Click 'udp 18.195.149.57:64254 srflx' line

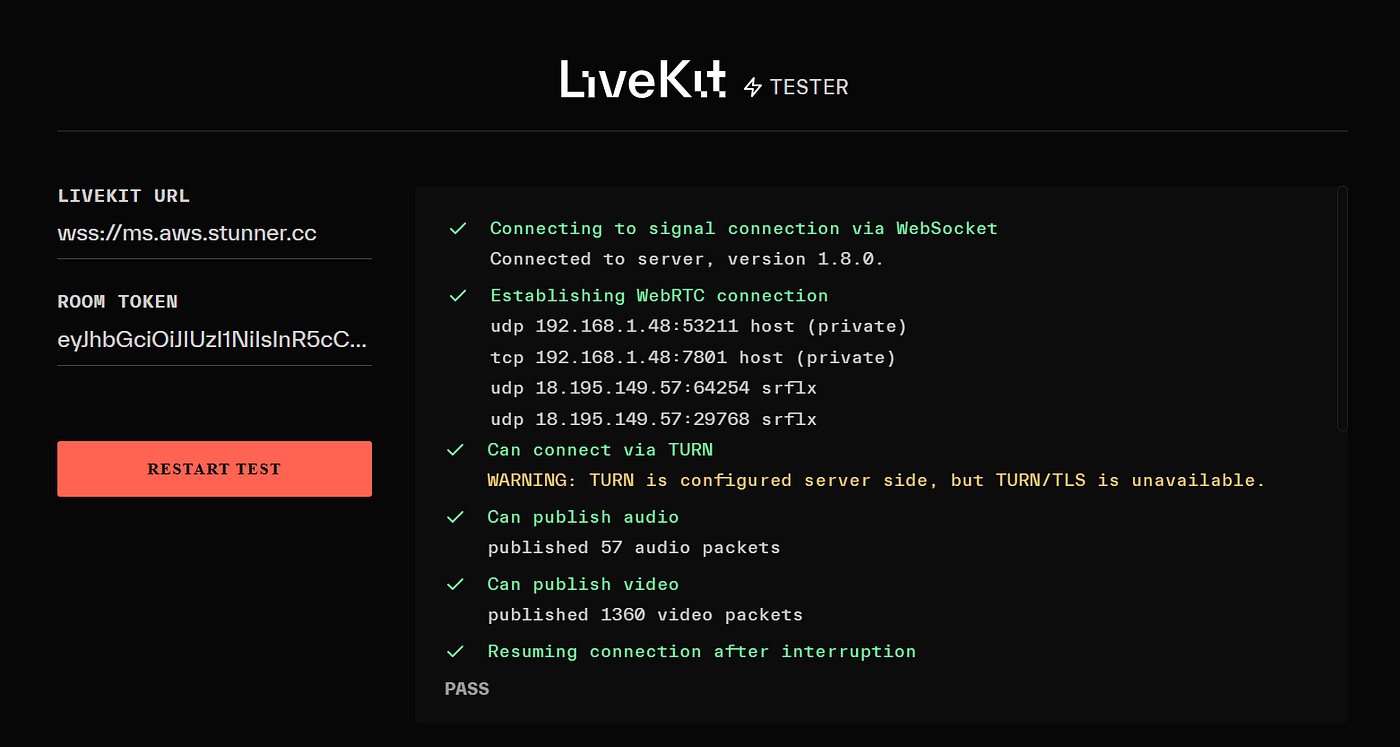coord(654,389)
